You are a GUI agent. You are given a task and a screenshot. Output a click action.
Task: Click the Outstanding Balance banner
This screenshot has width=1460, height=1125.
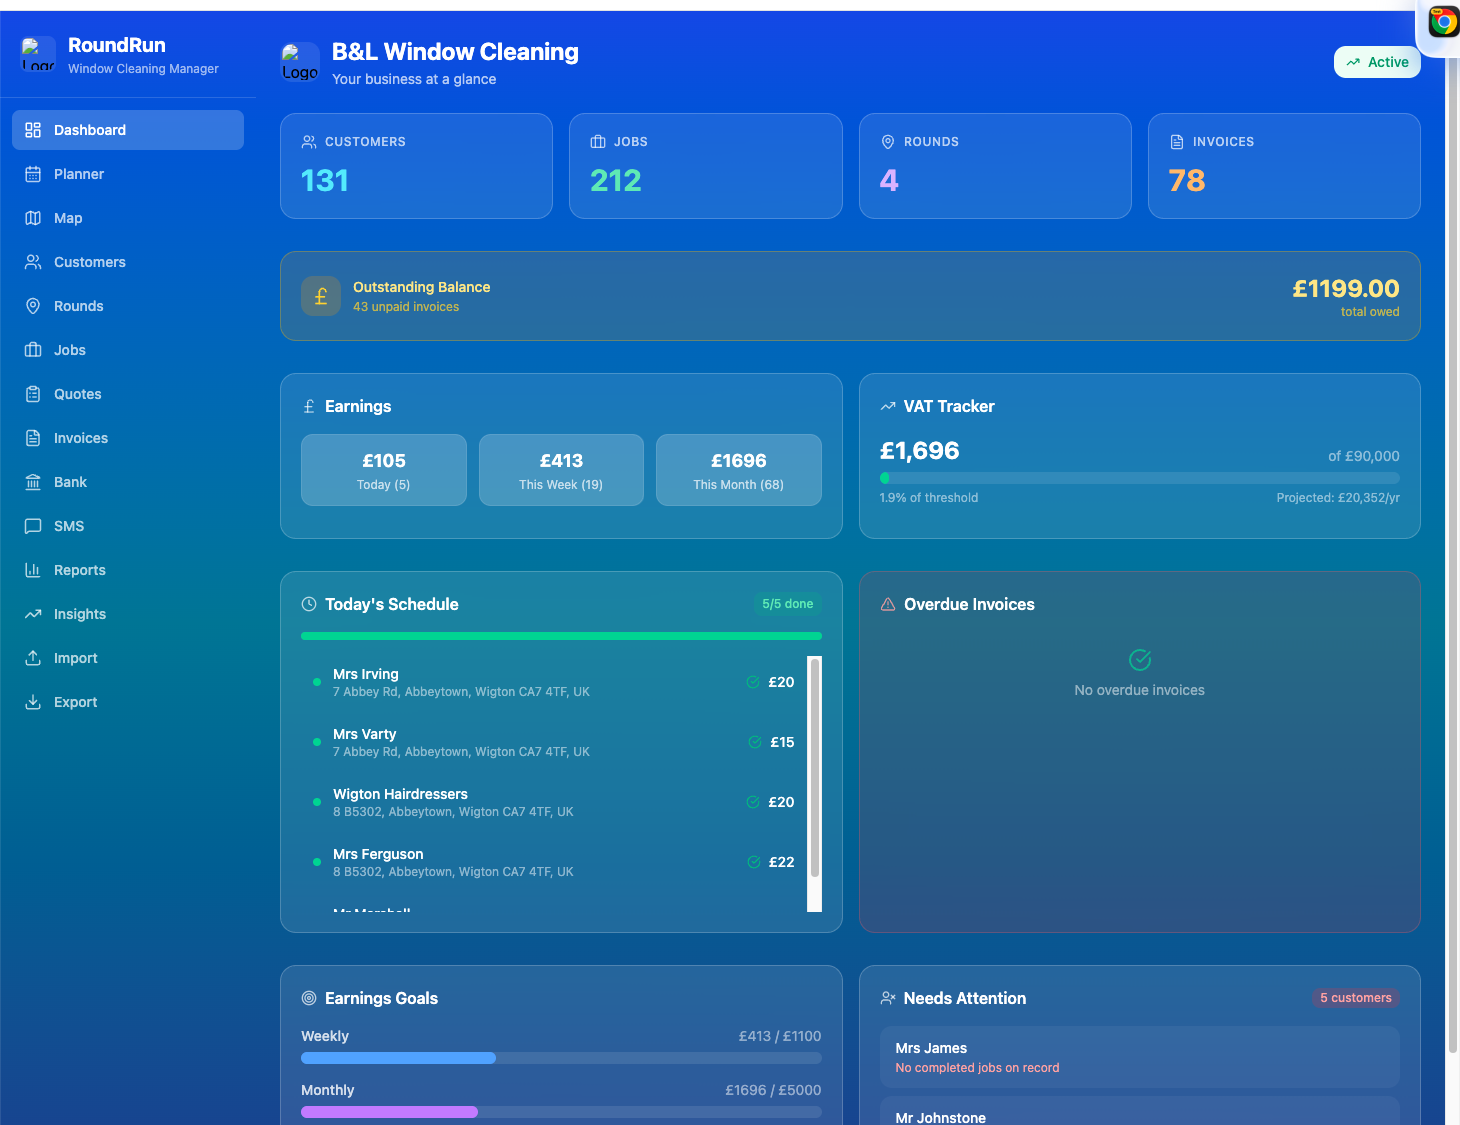(x=850, y=296)
